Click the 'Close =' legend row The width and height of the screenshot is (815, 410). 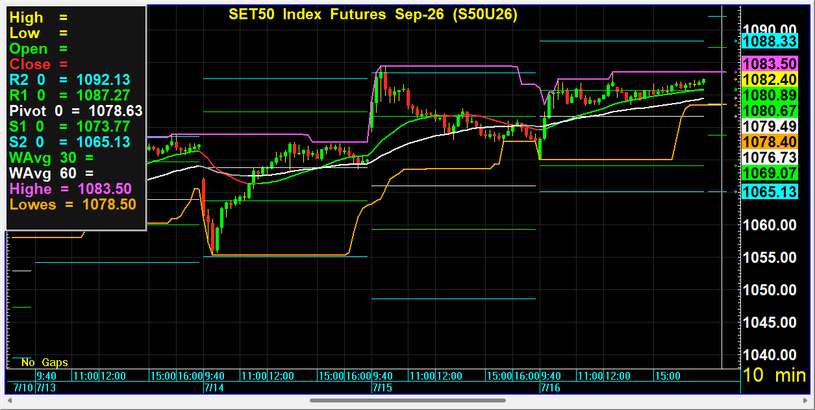[x=38, y=64]
